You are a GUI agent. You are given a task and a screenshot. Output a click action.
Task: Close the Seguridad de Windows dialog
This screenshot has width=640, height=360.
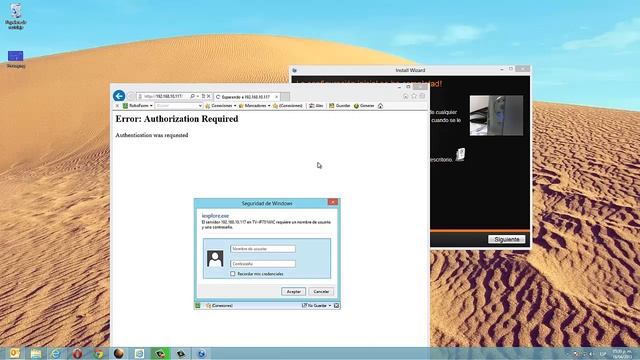tap(333, 202)
